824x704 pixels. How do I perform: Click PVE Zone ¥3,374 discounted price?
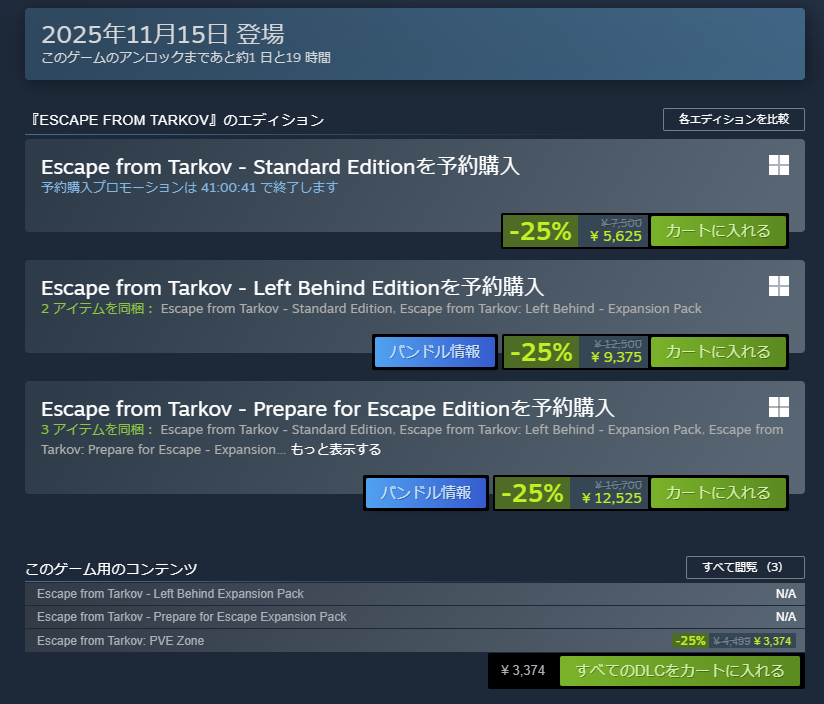point(773,641)
